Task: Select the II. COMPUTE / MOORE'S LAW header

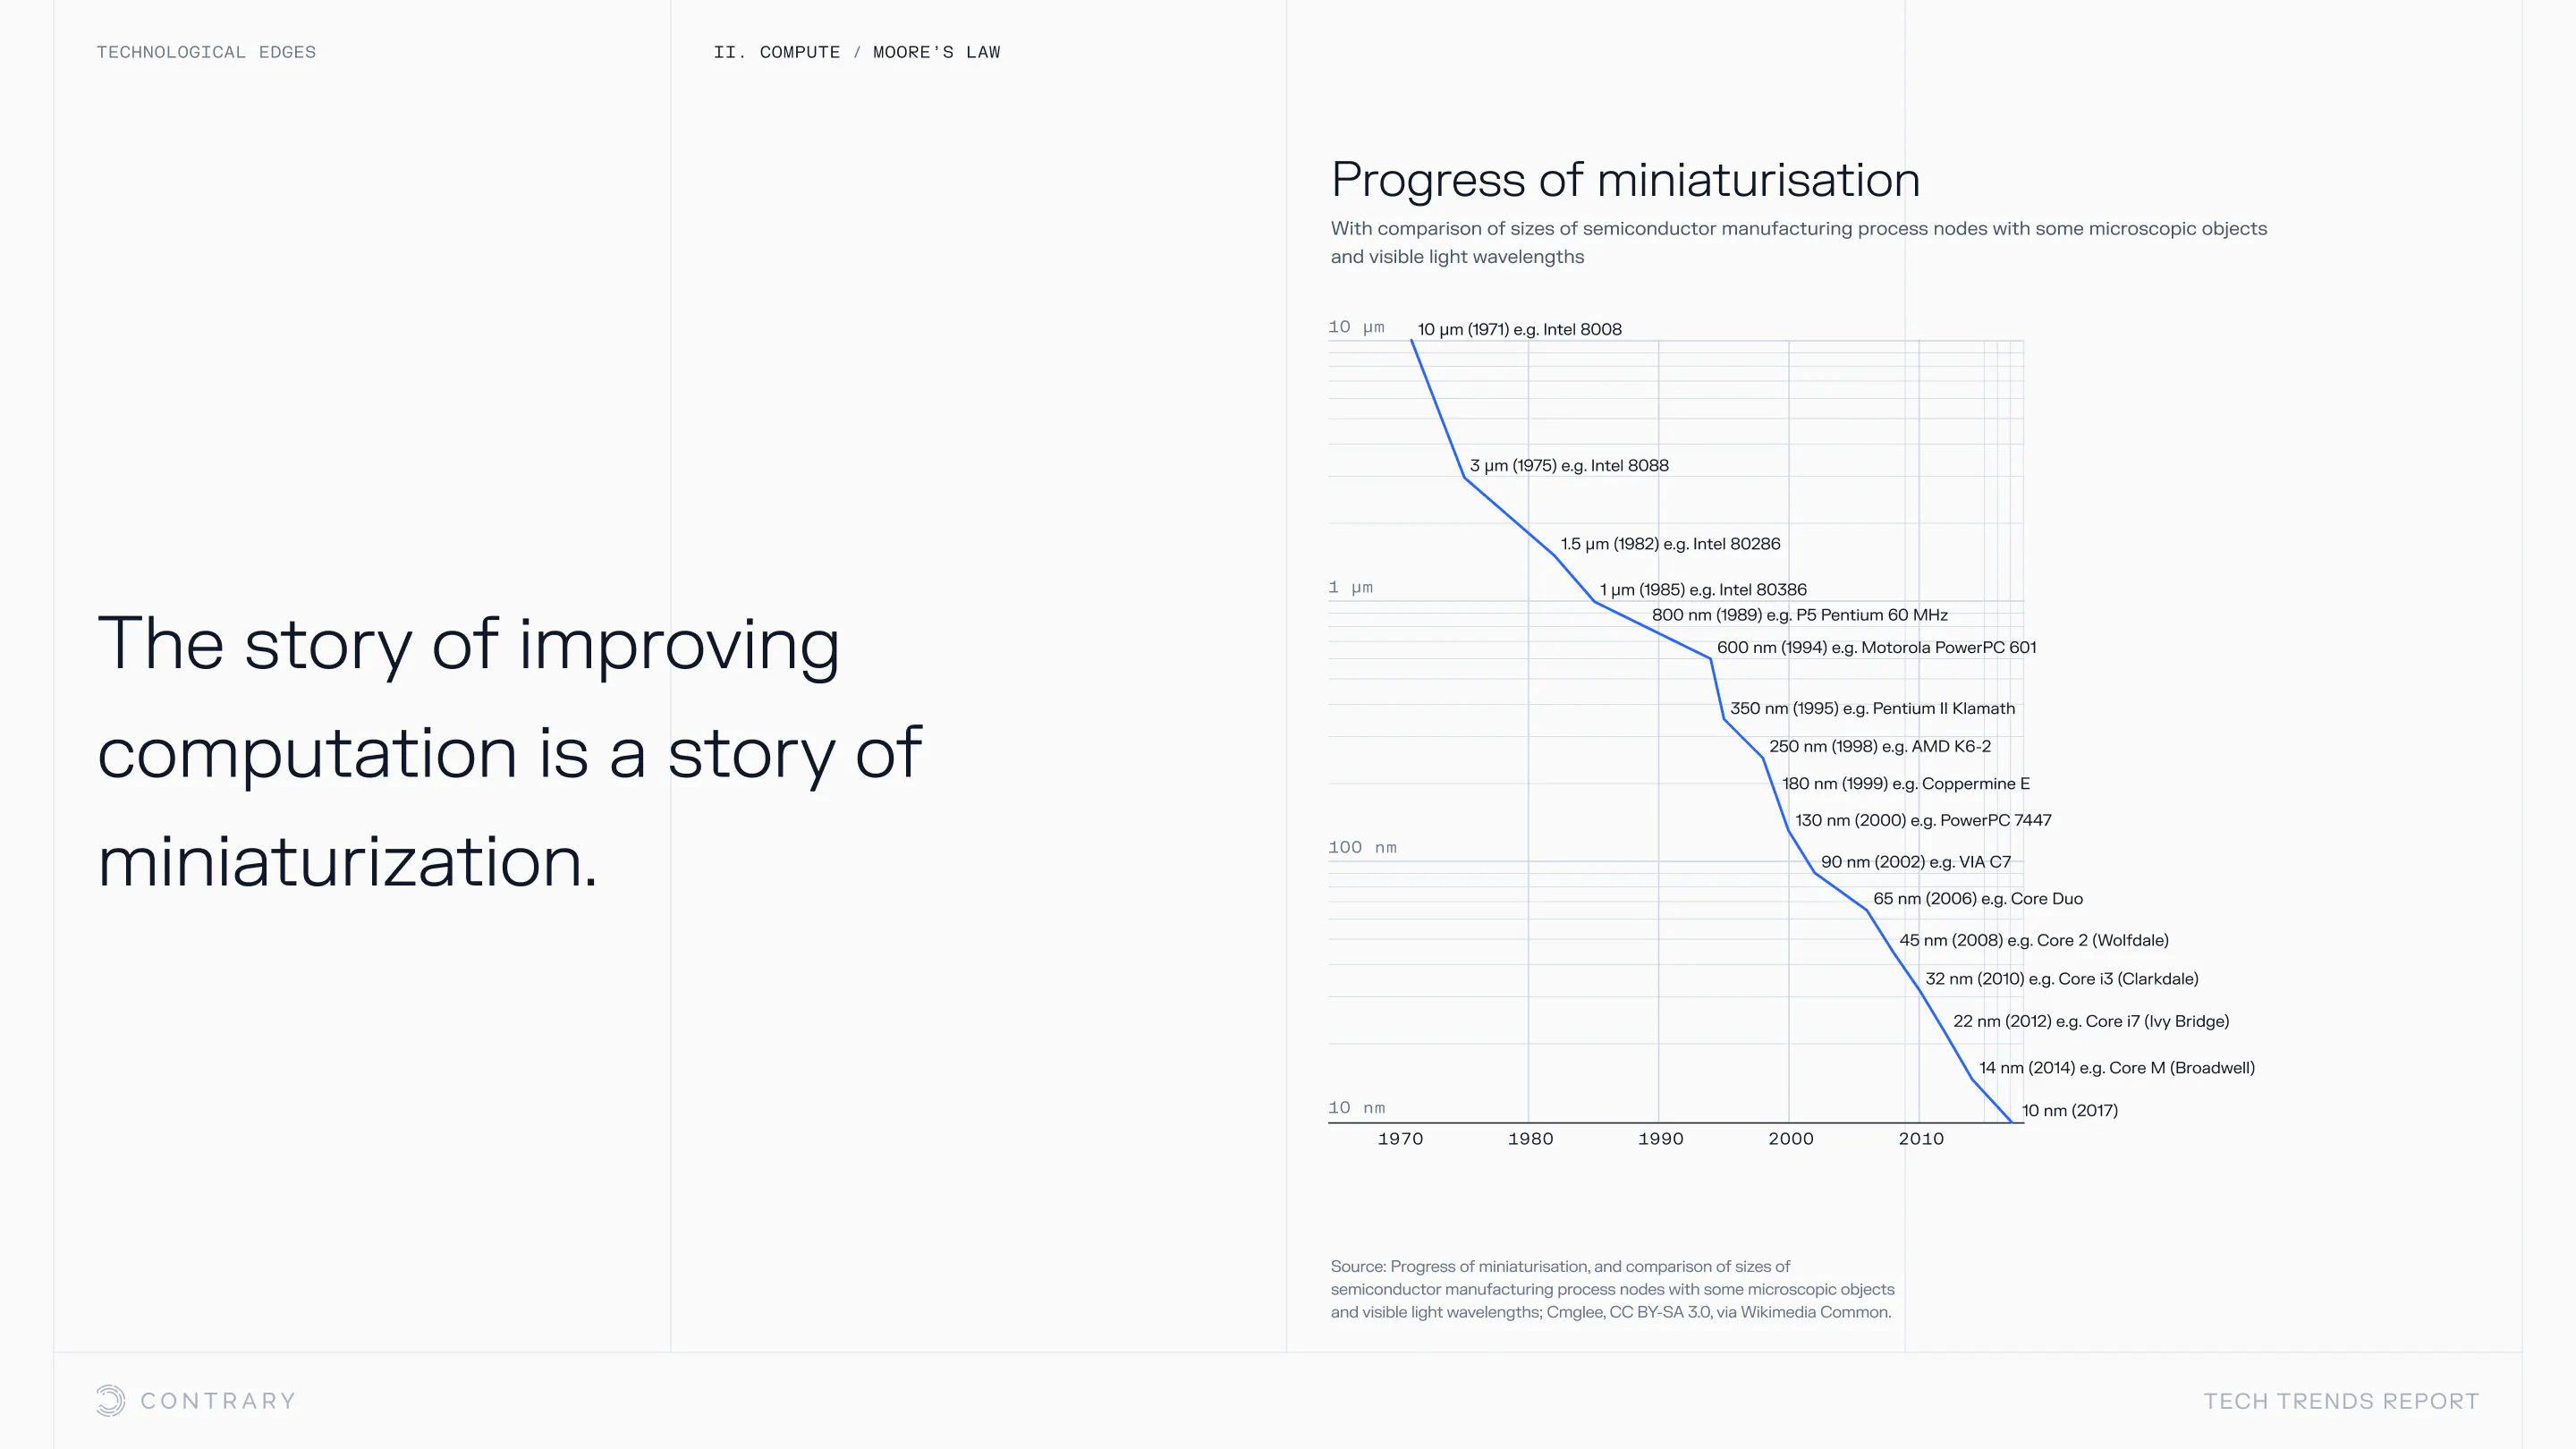Action: (x=856, y=52)
